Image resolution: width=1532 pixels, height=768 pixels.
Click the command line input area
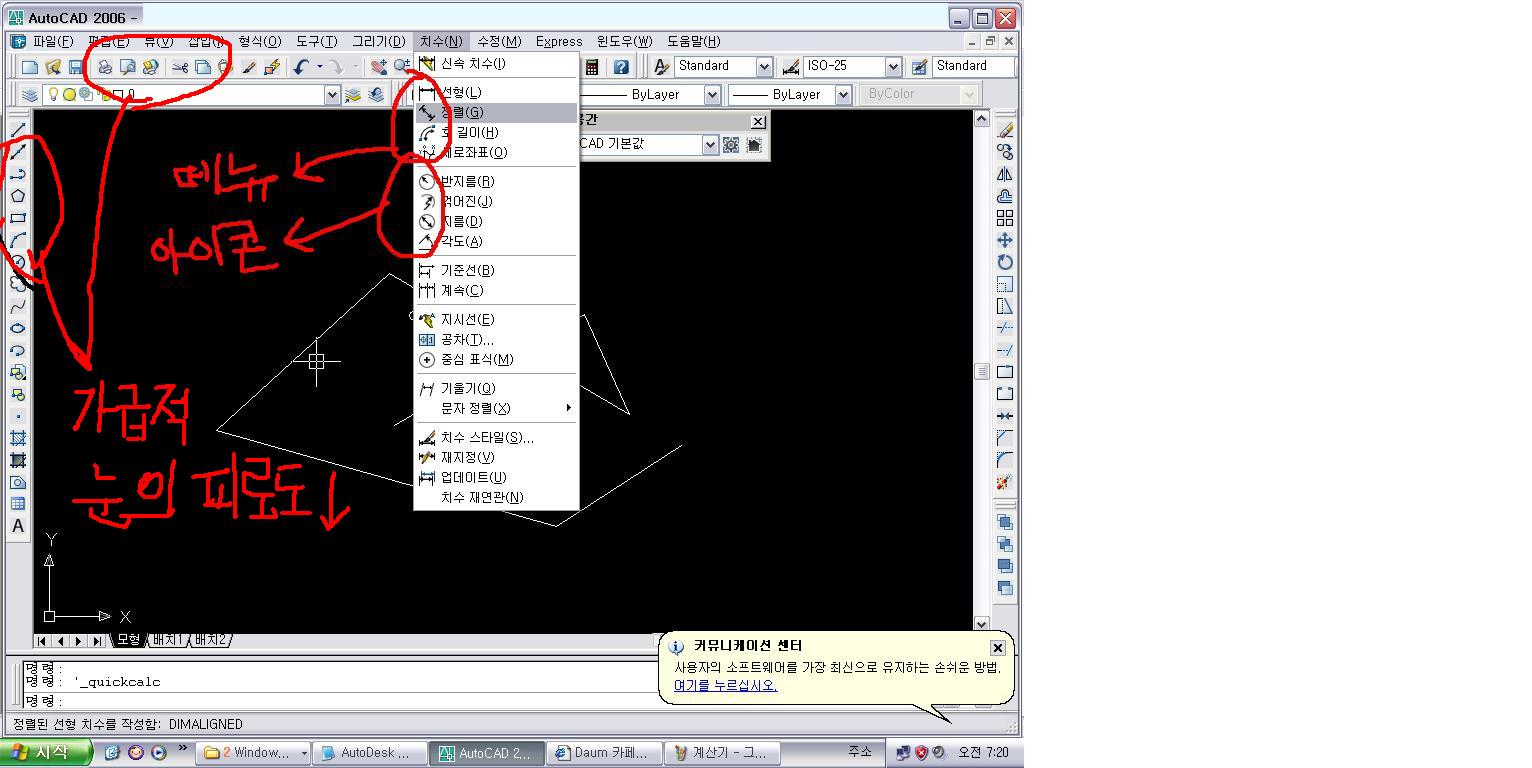(x=340, y=701)
